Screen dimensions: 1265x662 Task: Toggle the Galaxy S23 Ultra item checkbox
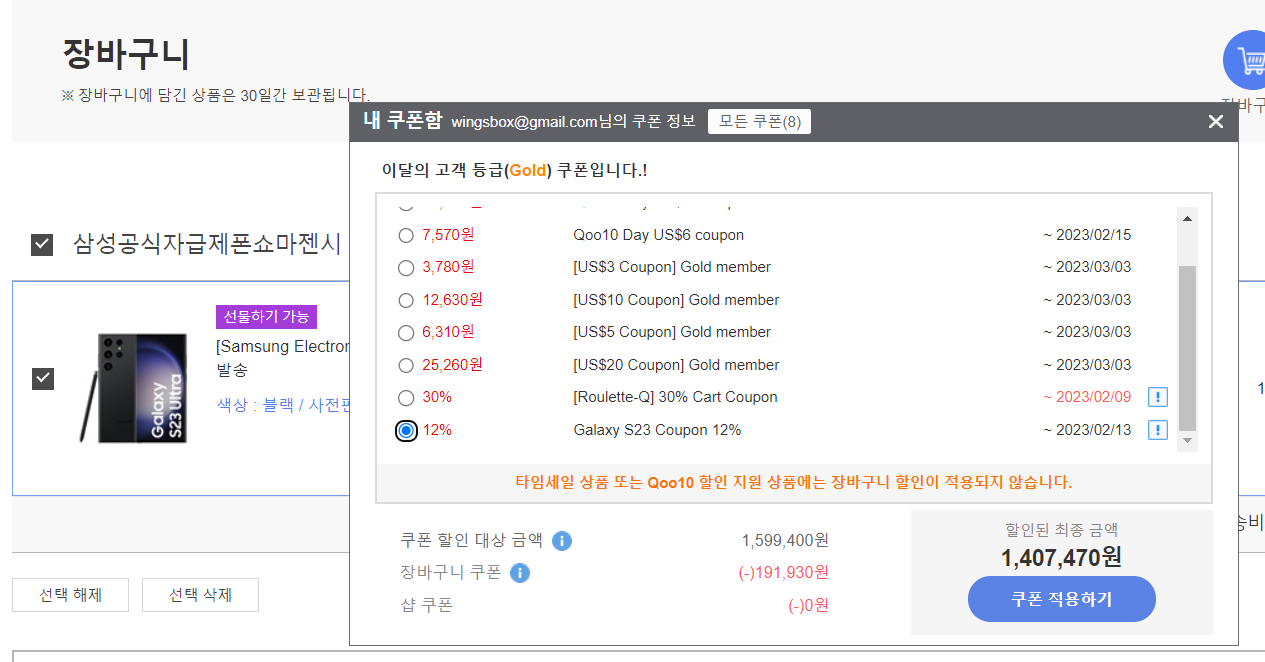43,379
